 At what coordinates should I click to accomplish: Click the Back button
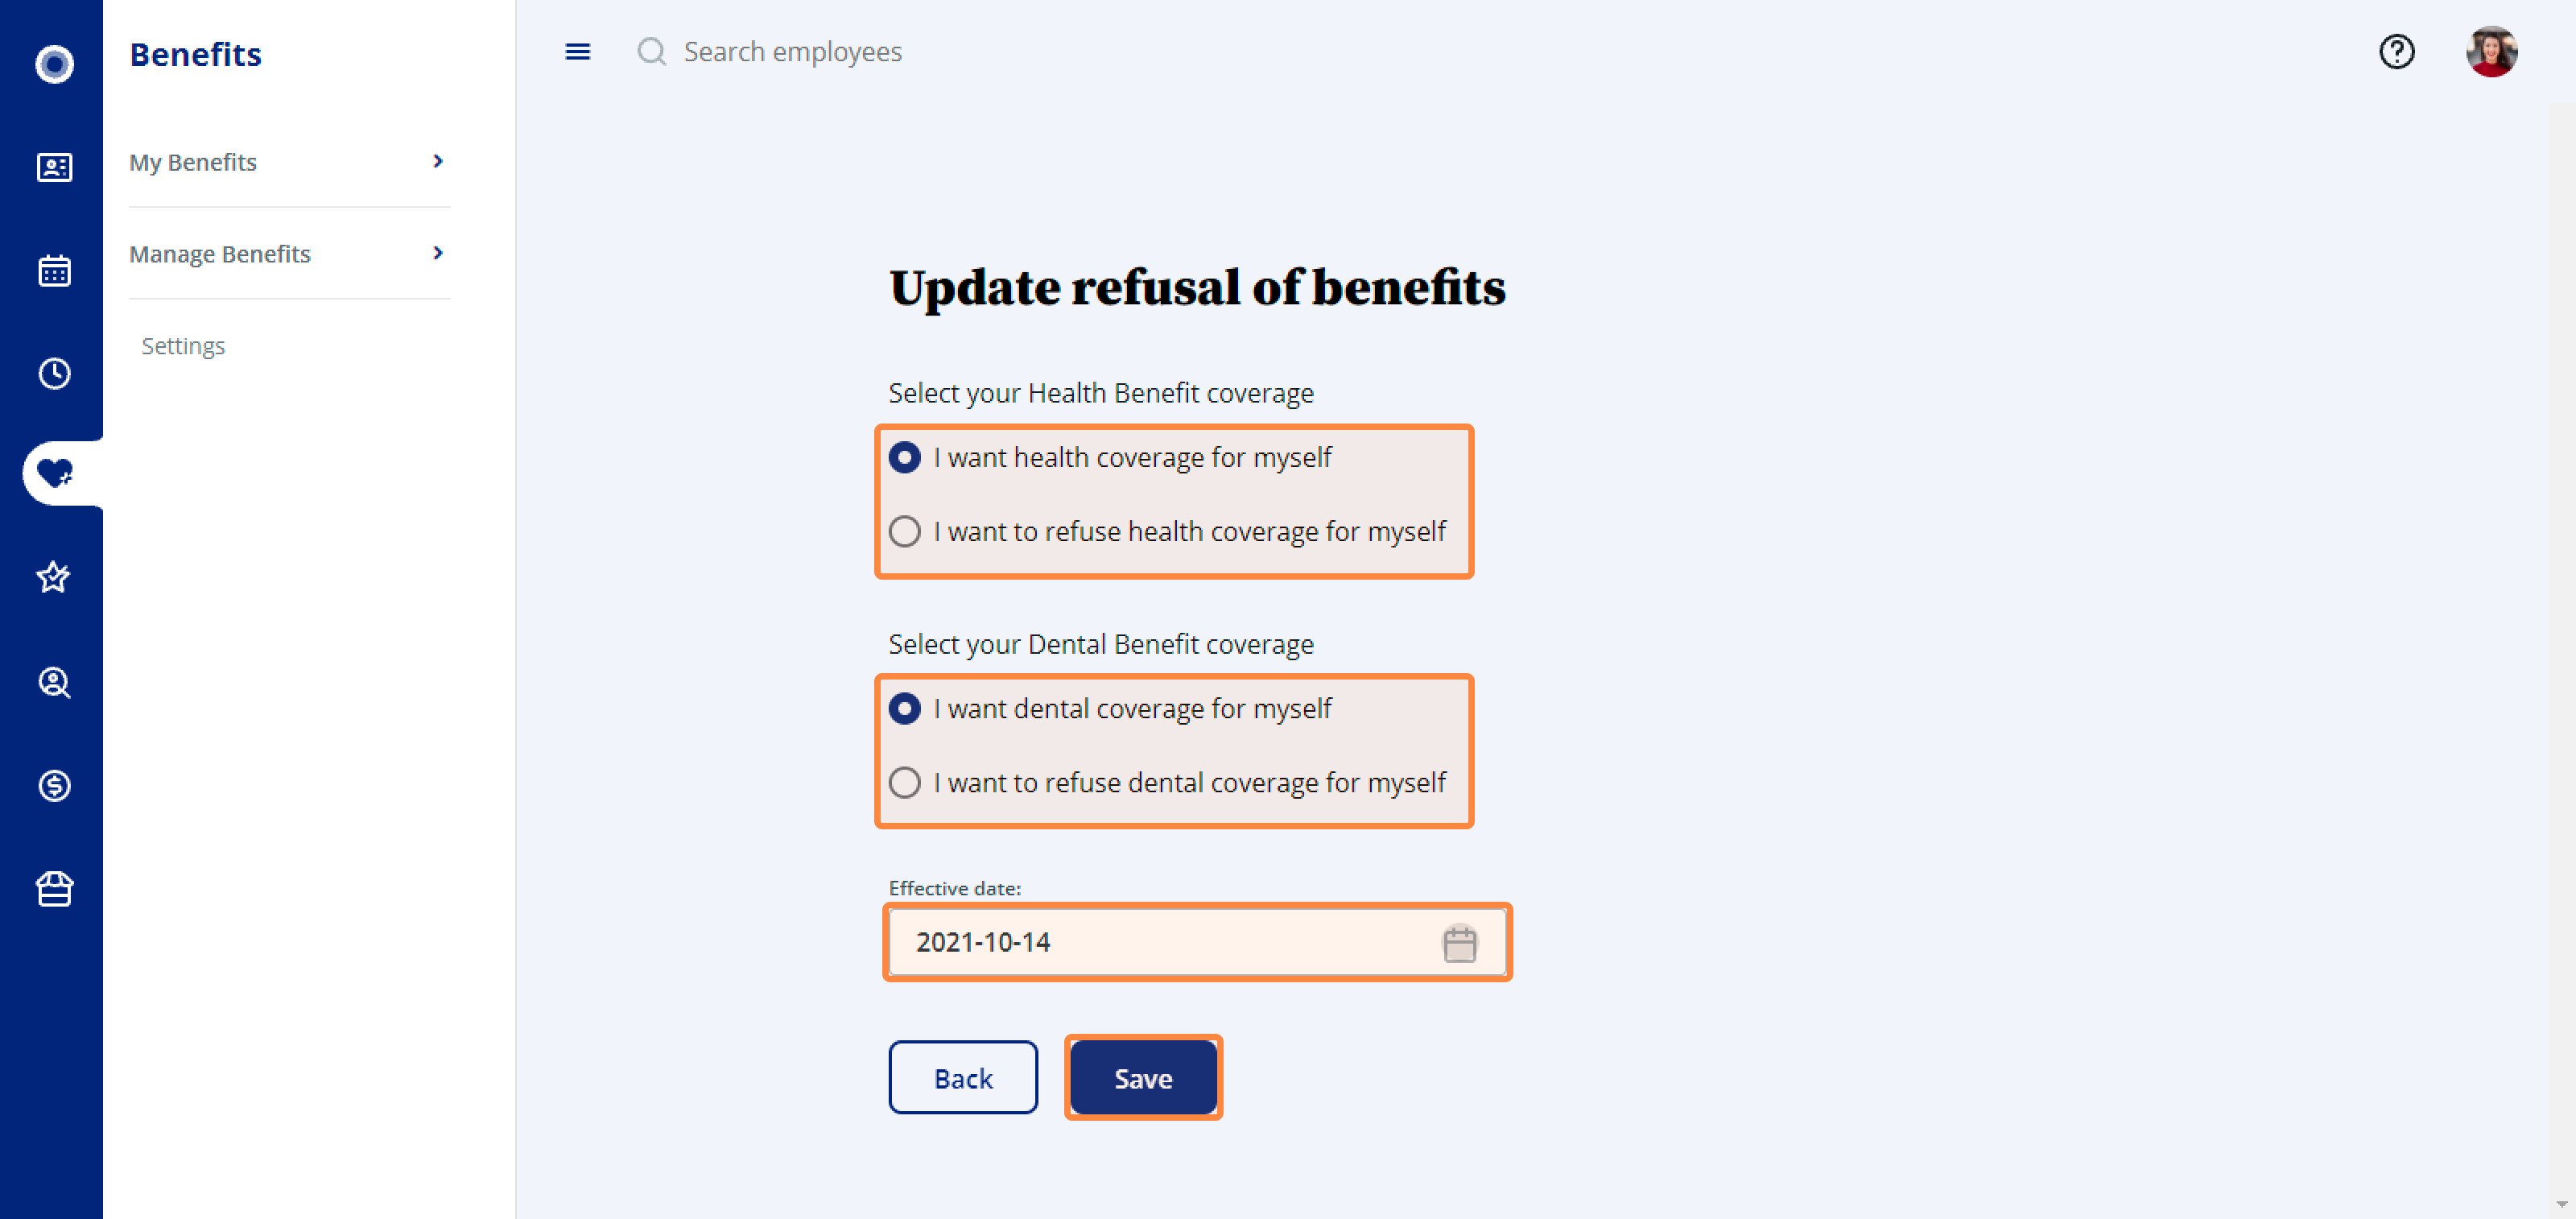pyautogui.click(x=963, y=1078)
